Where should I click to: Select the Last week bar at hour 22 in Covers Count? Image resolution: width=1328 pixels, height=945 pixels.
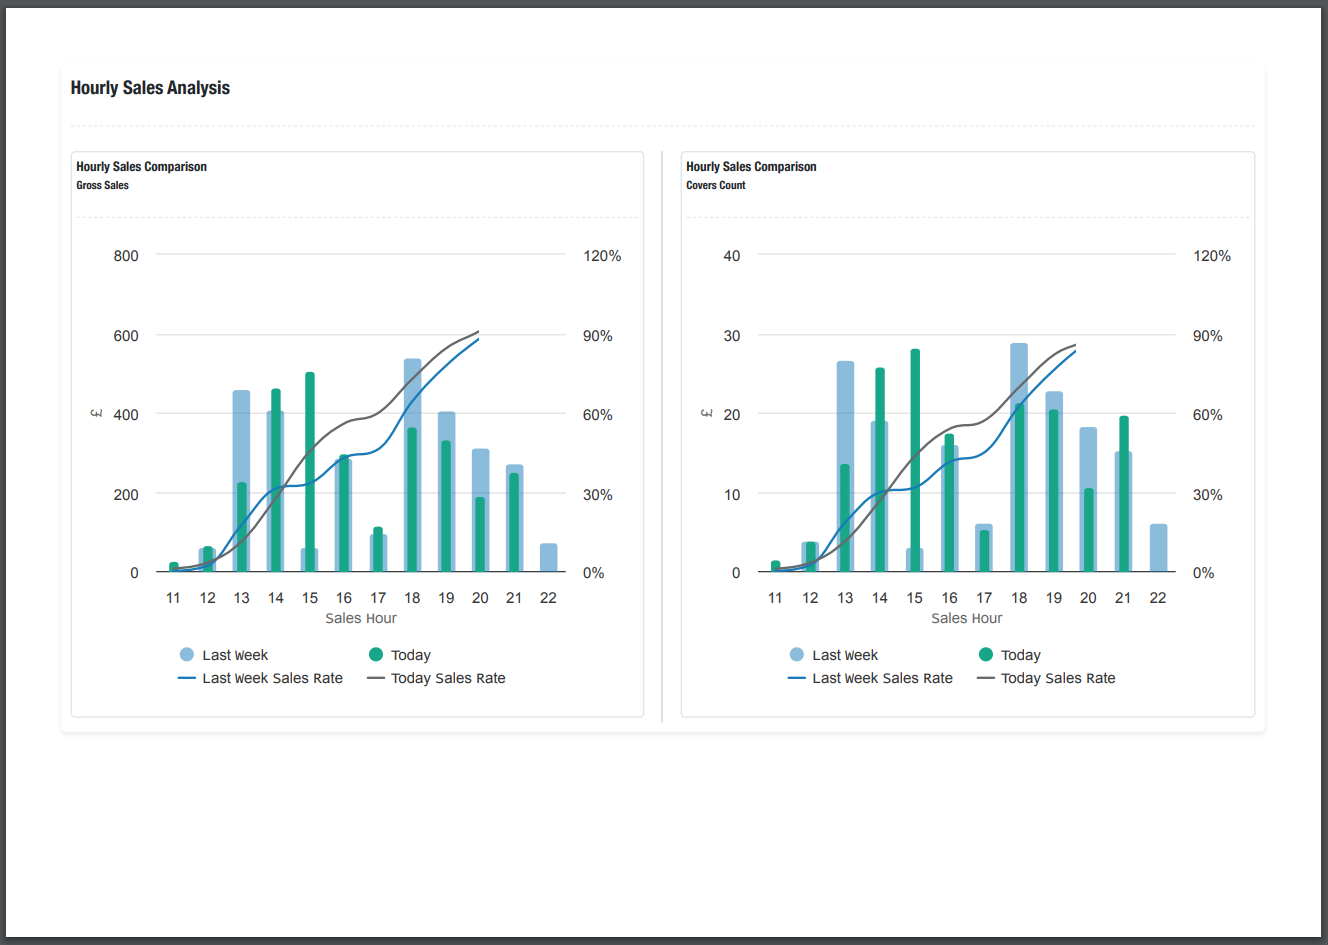(1158, 548)
